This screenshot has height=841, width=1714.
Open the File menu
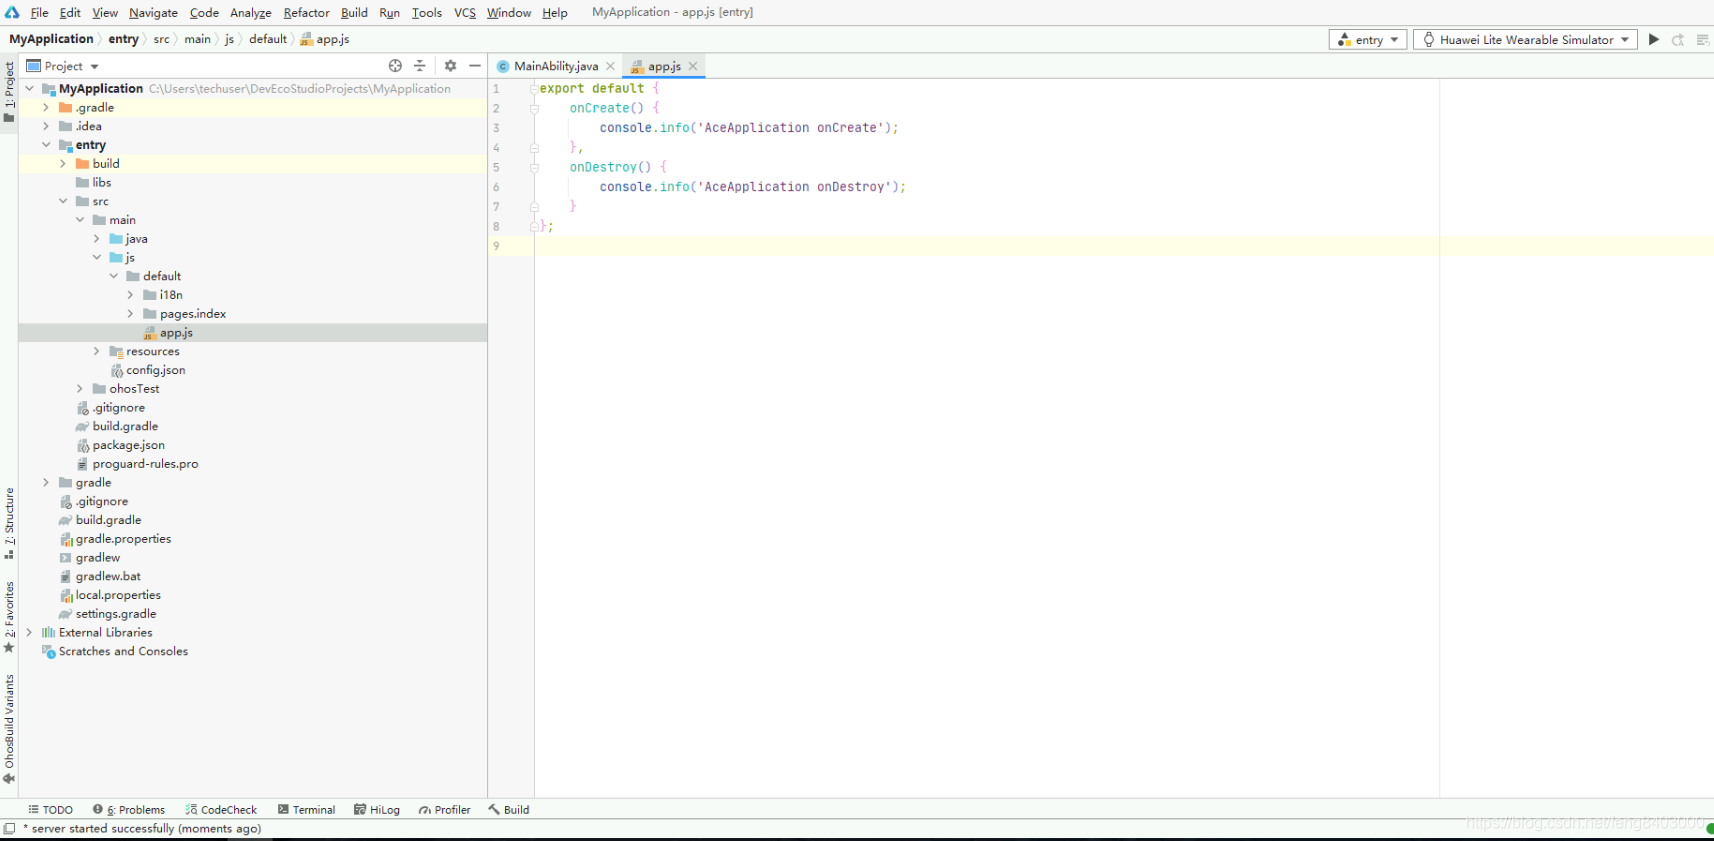(39, 13)
